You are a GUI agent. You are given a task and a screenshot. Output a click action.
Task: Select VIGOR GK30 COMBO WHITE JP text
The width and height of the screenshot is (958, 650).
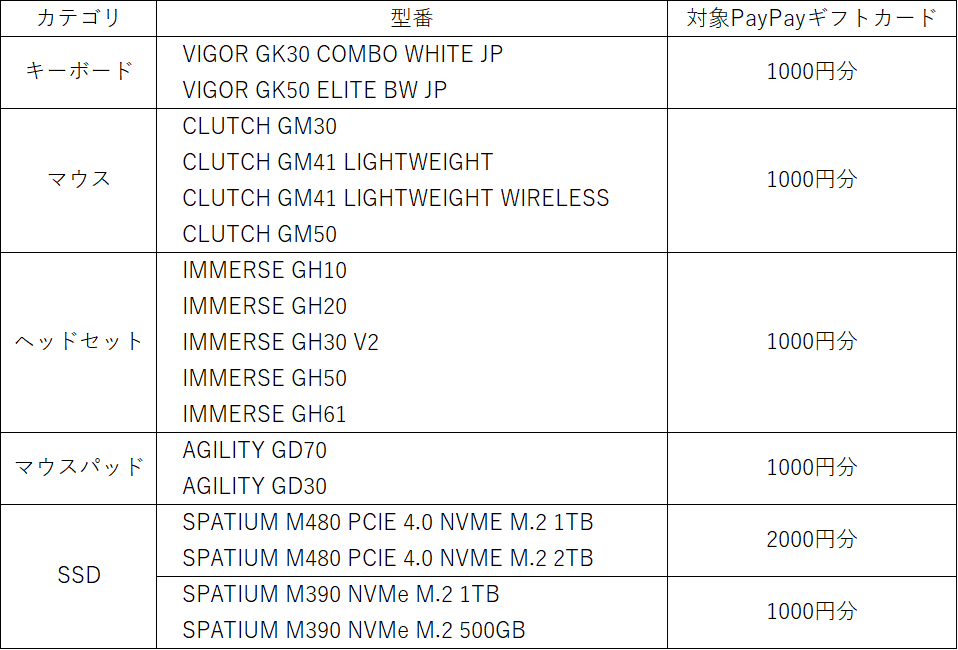(x=342, y=54)
